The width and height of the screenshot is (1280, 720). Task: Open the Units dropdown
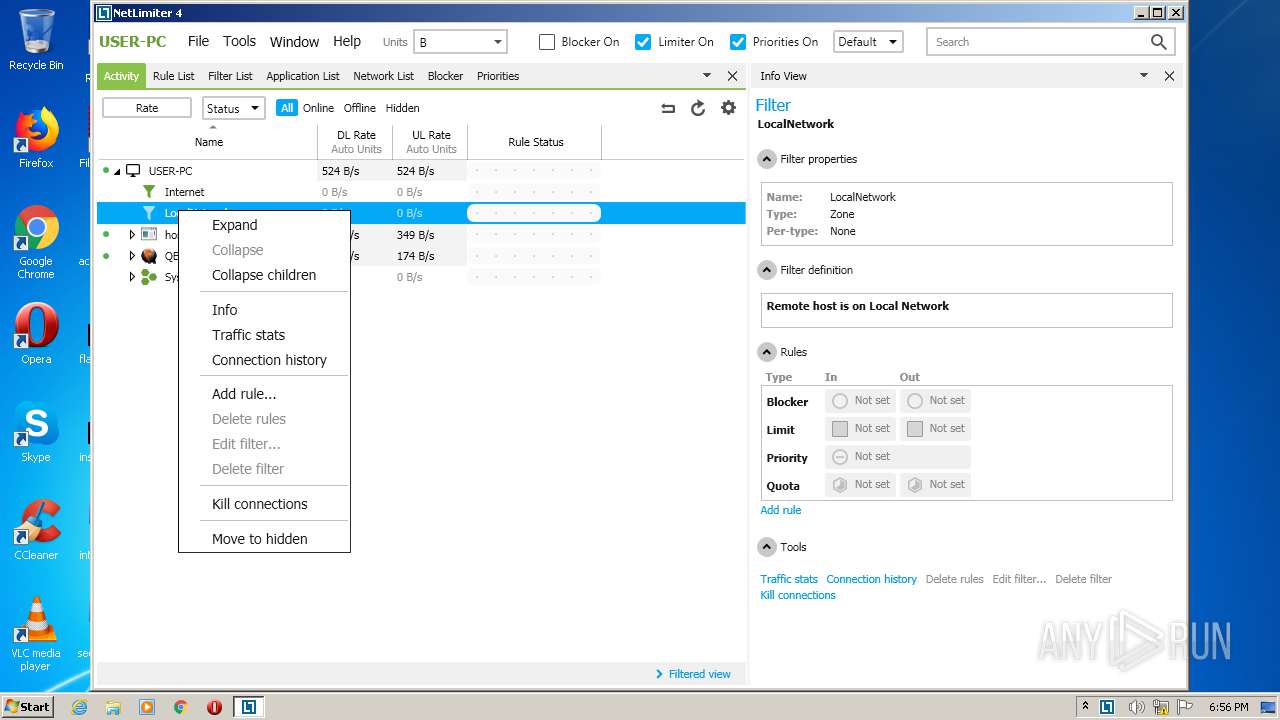[461, 42]
